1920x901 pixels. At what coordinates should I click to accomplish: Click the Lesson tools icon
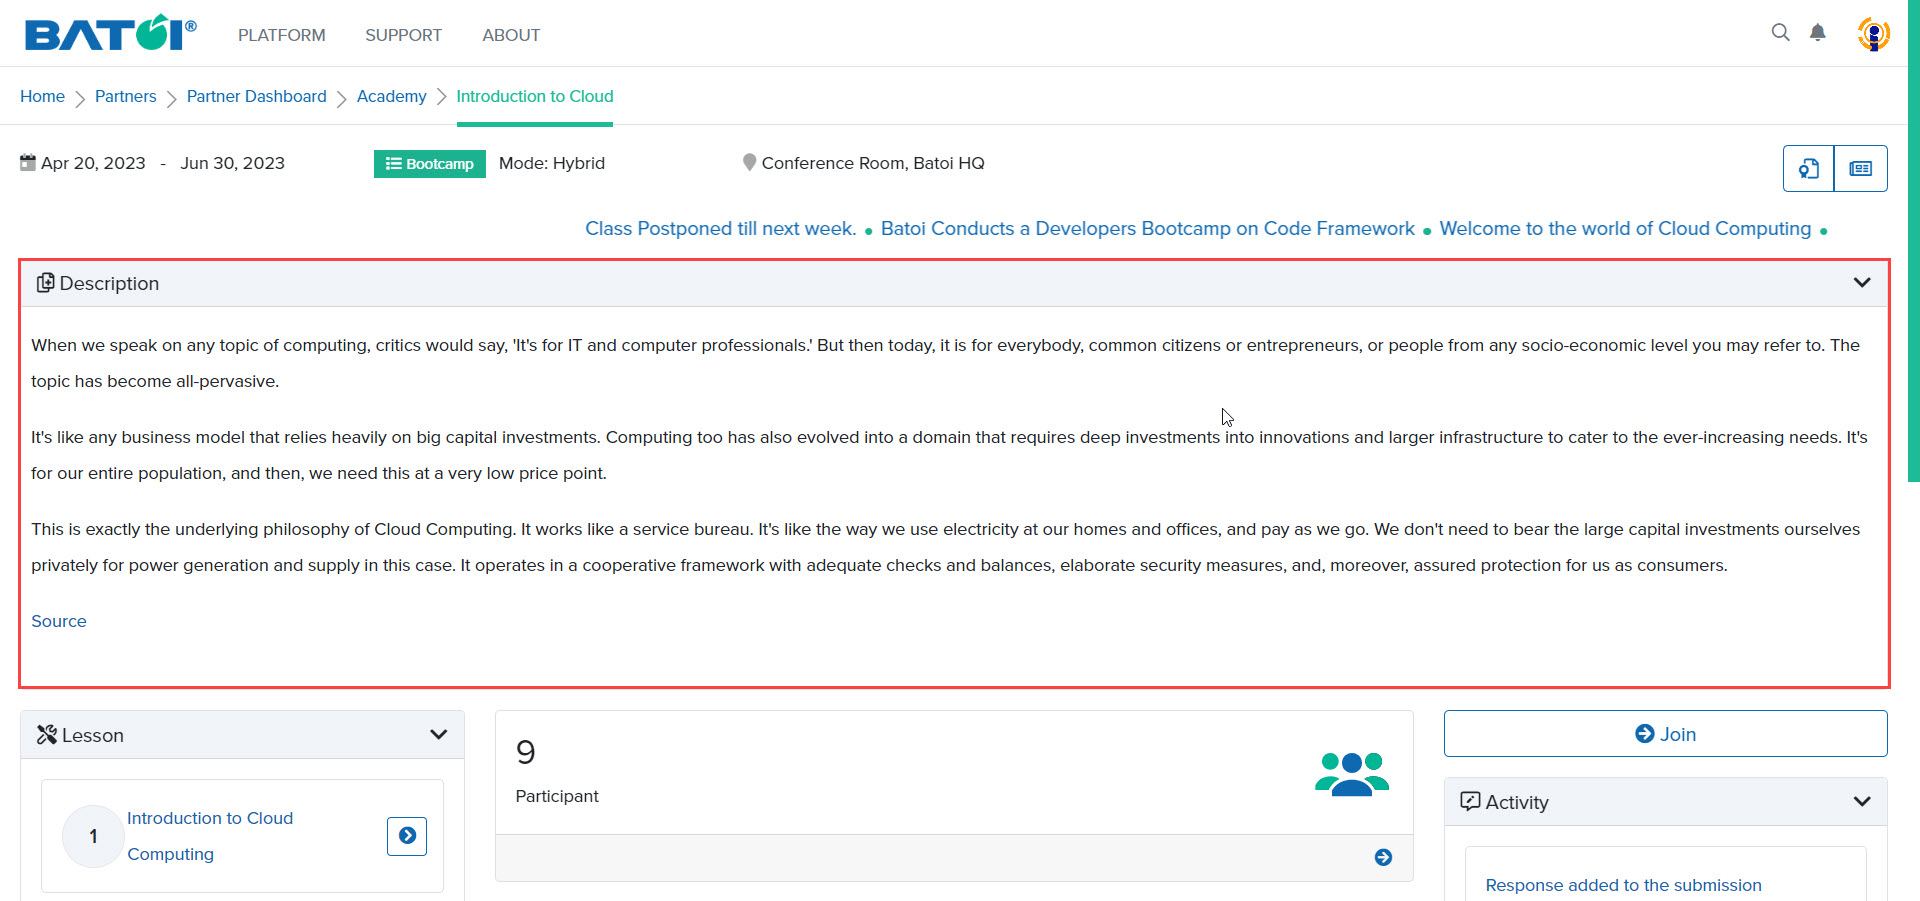(x=47, y=735)
